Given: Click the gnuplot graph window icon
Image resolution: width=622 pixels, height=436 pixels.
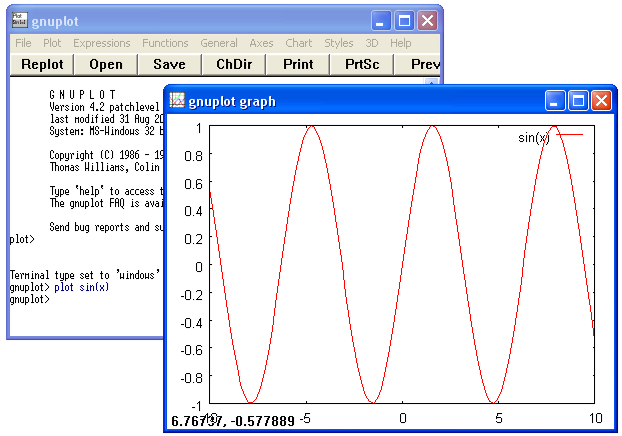Looking at the screenshot, I should point(177,100).
